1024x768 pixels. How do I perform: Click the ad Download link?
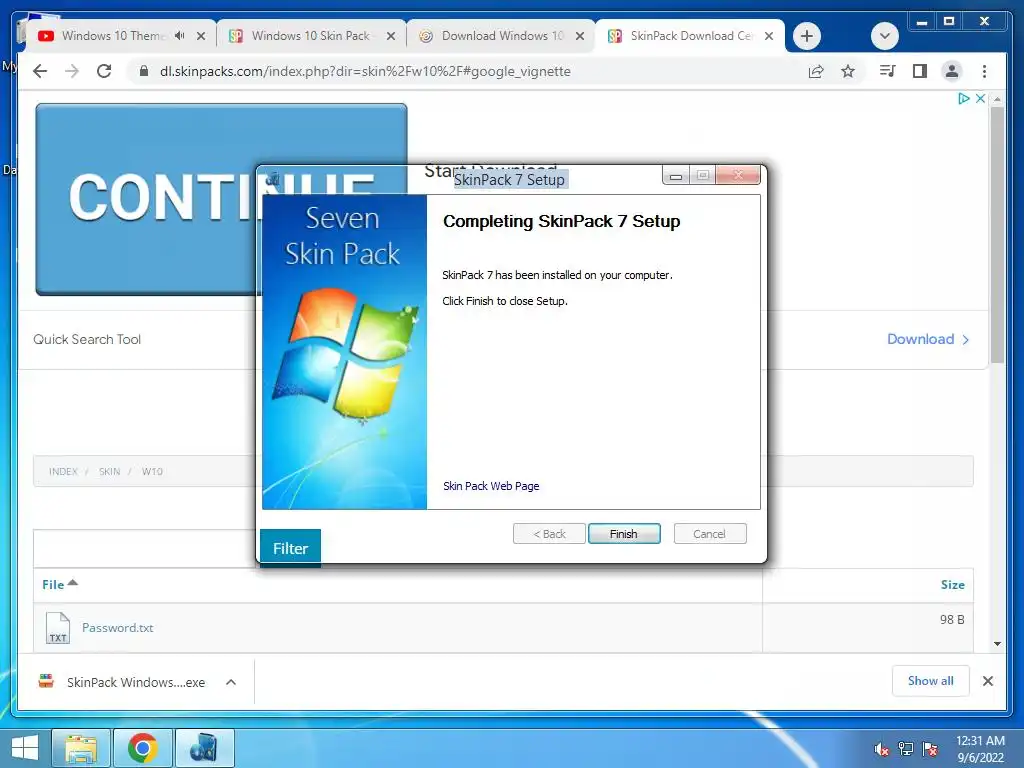point(927,339)
